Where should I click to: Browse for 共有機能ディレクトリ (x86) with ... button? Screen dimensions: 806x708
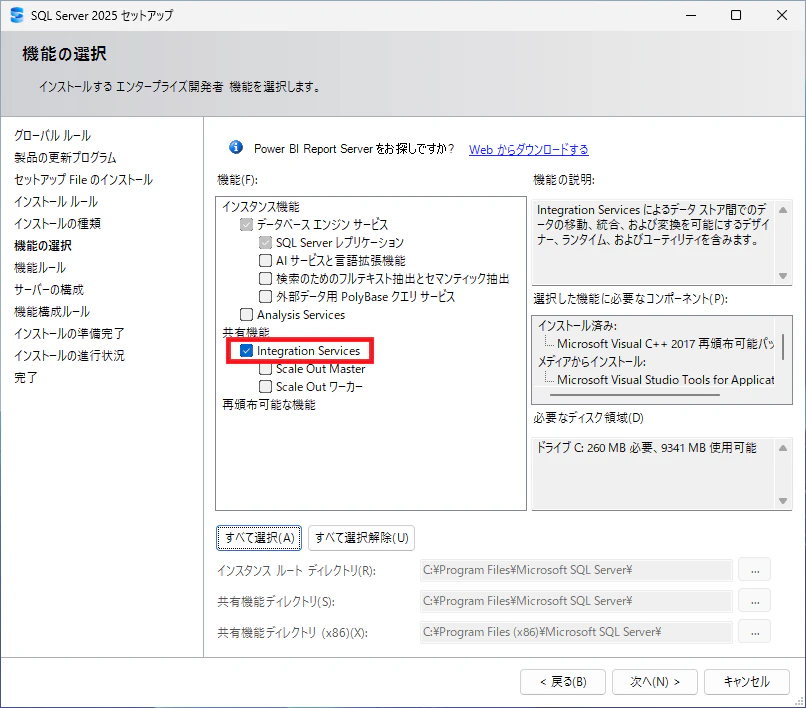tap(755, 632)
